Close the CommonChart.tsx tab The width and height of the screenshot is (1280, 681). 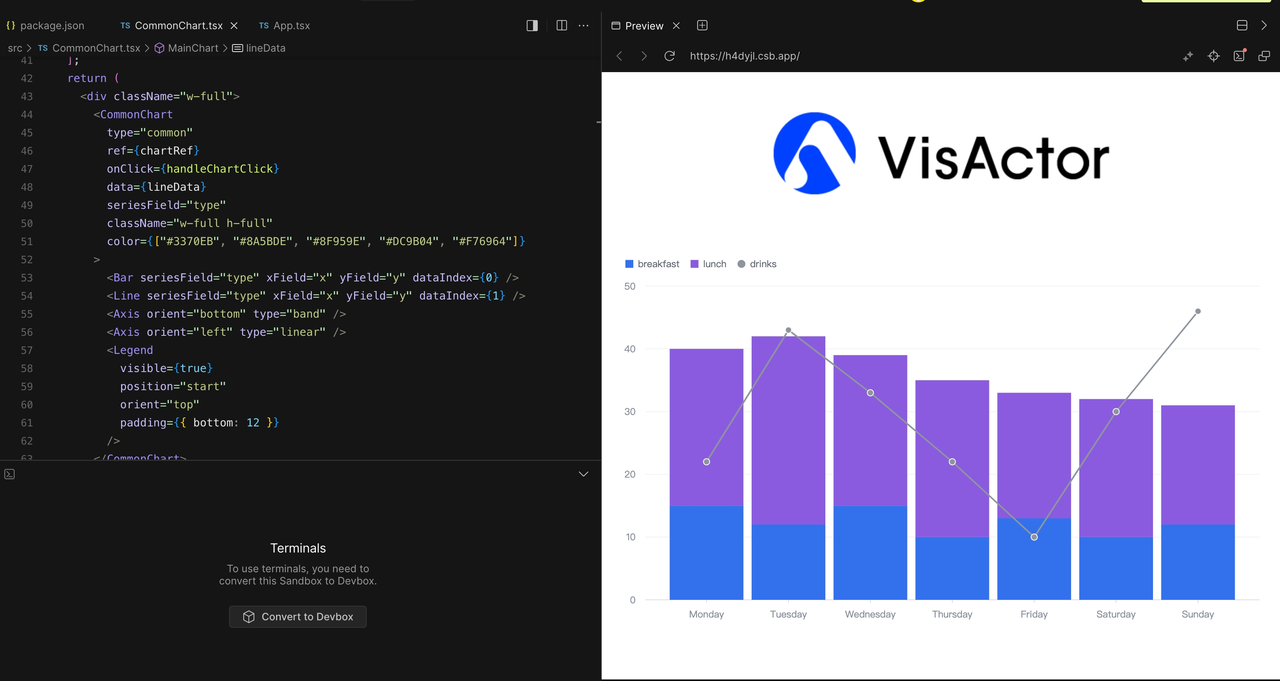234,25
